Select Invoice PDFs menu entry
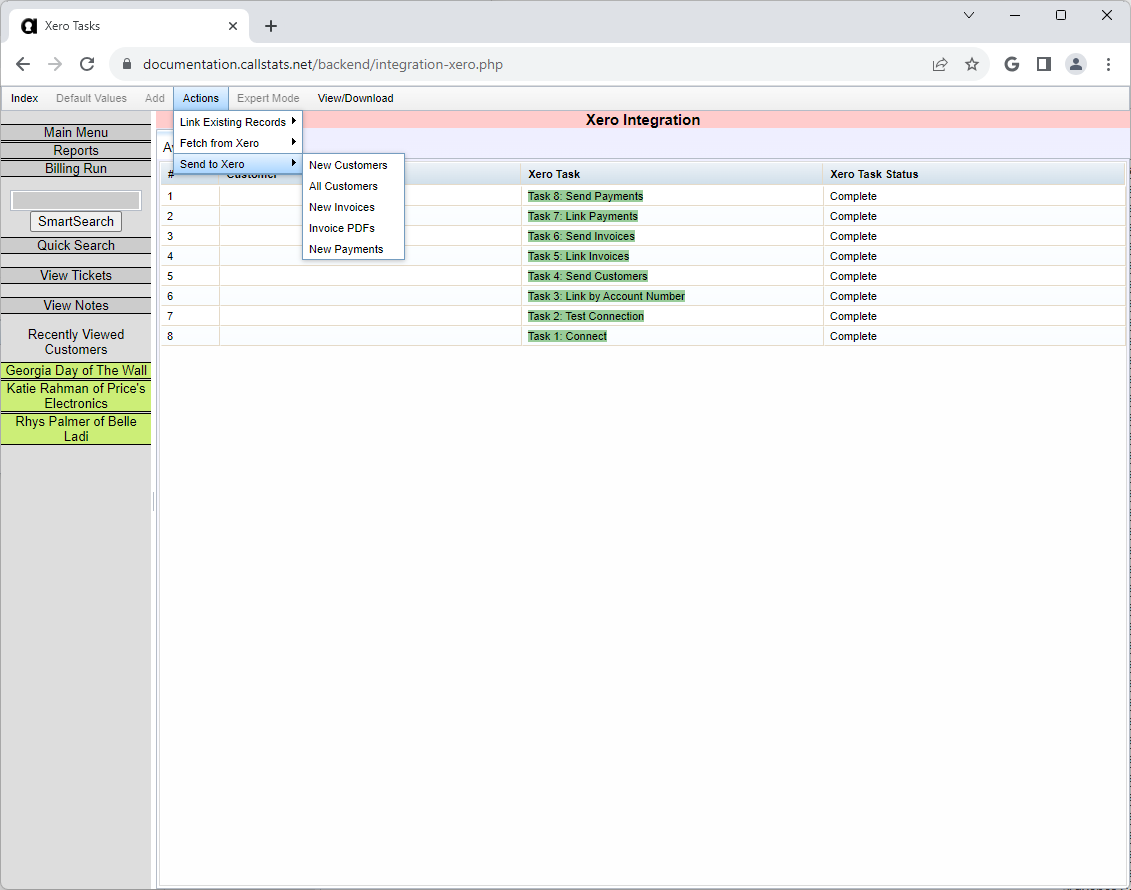 [342, 228]
